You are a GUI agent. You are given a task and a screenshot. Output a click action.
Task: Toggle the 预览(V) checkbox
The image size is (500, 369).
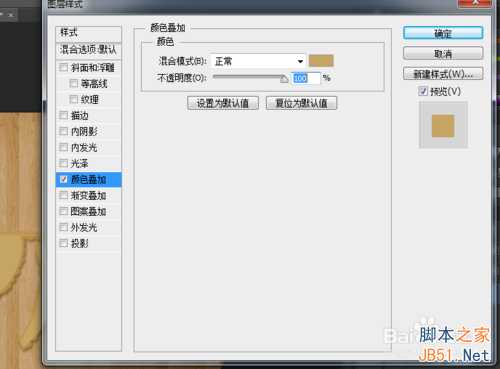(x=423, y=91)
